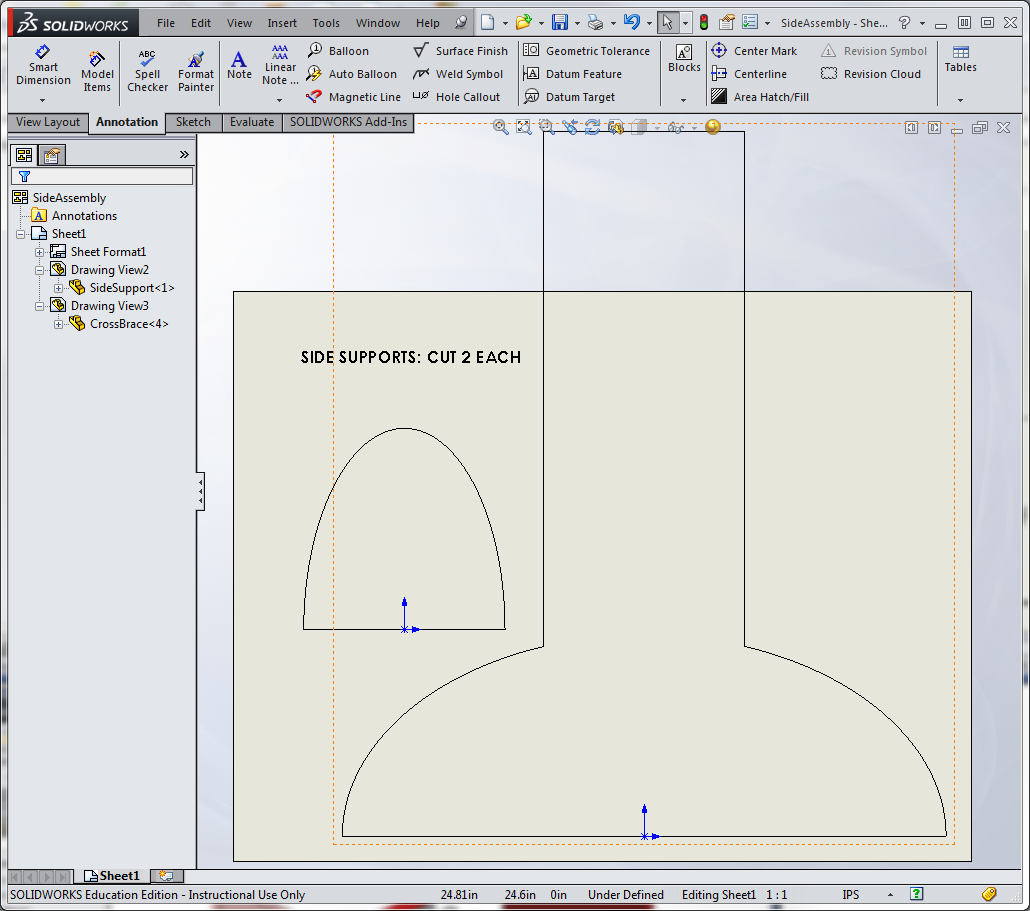Open the File menu
1030x911 pixels.
166,23
